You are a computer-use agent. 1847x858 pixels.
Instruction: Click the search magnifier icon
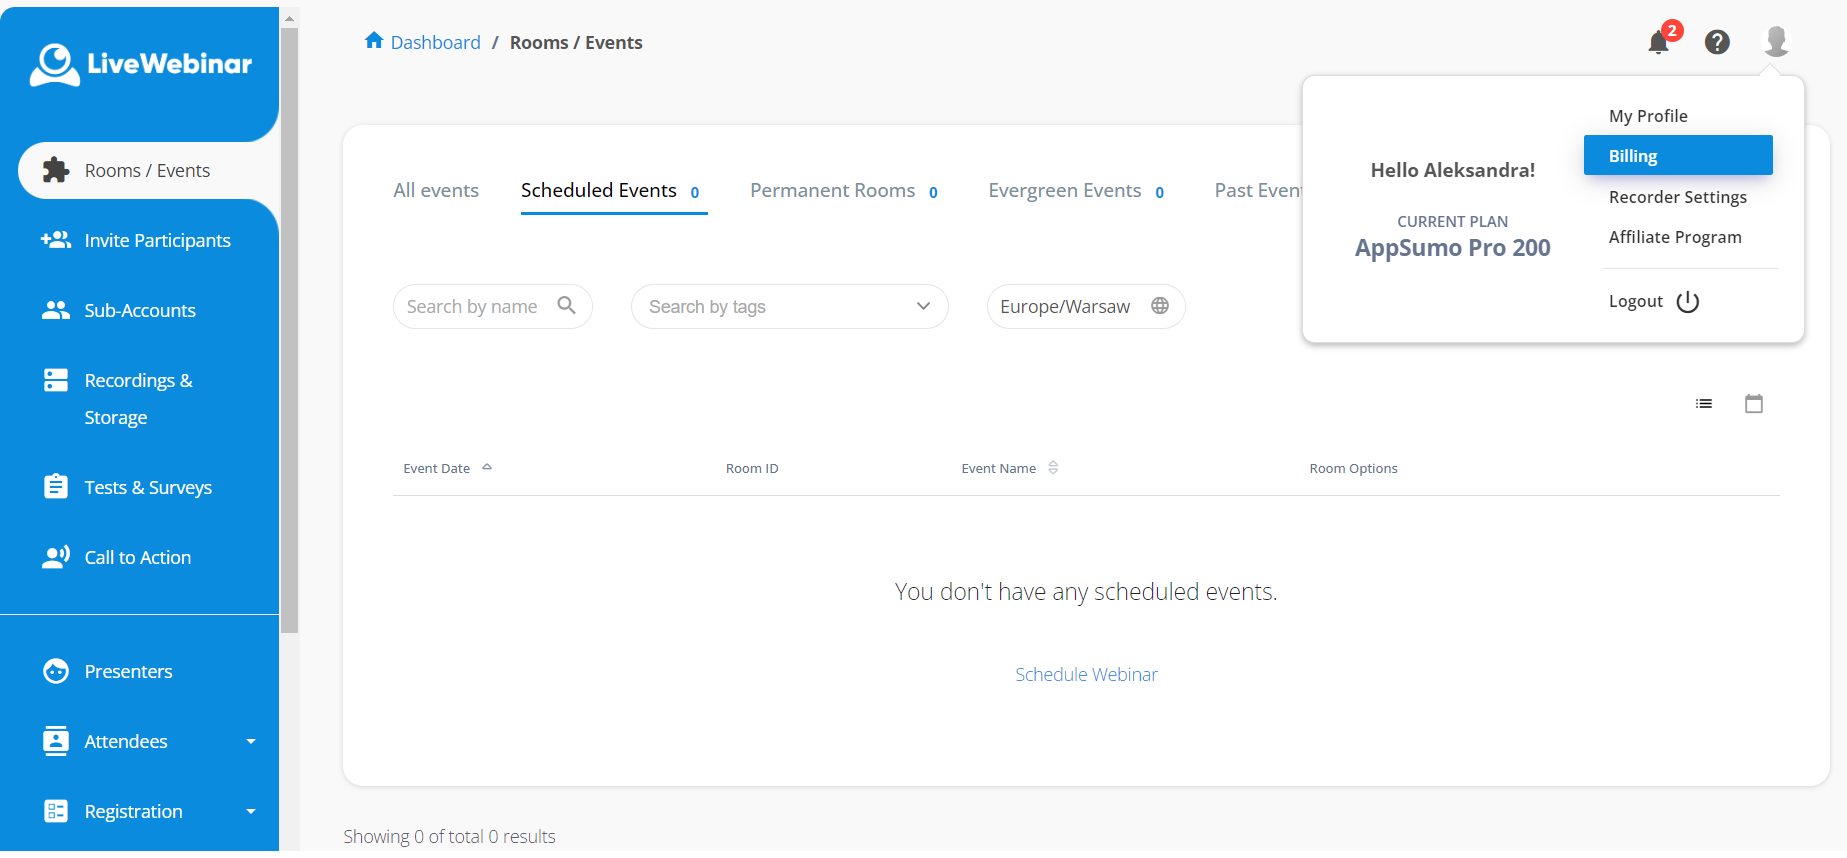566,306
